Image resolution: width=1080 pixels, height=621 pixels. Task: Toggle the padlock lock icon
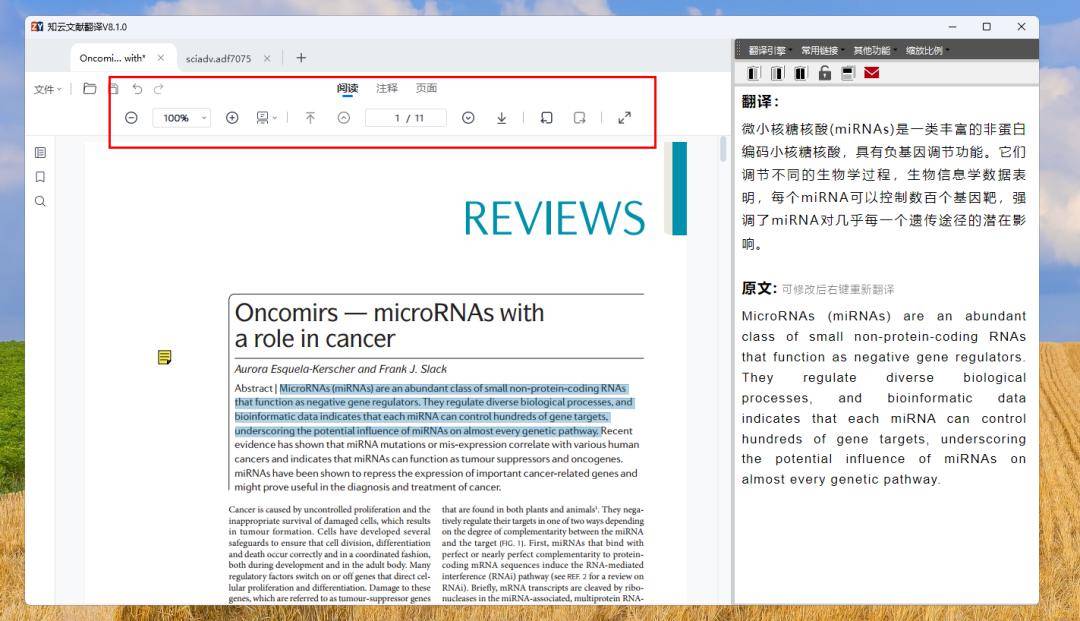[x=824, y=73]
